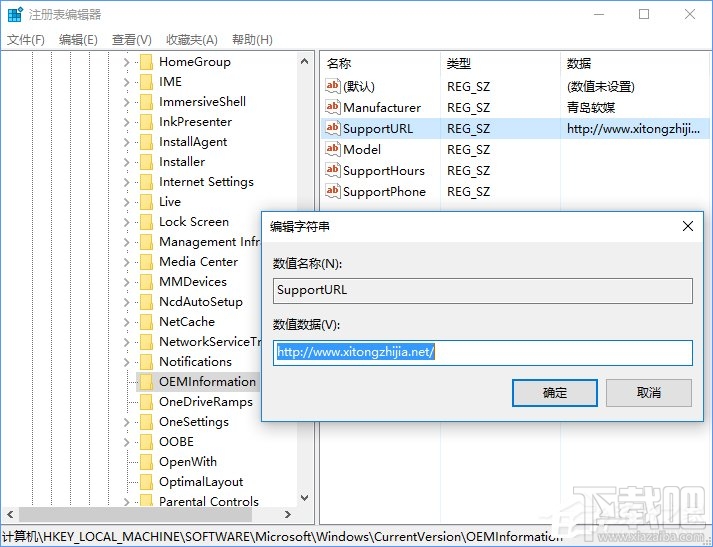Open the 文件(F) menu
Image resolution: width=713 pixels, height=547 pixels.
(x=26, y=40)
